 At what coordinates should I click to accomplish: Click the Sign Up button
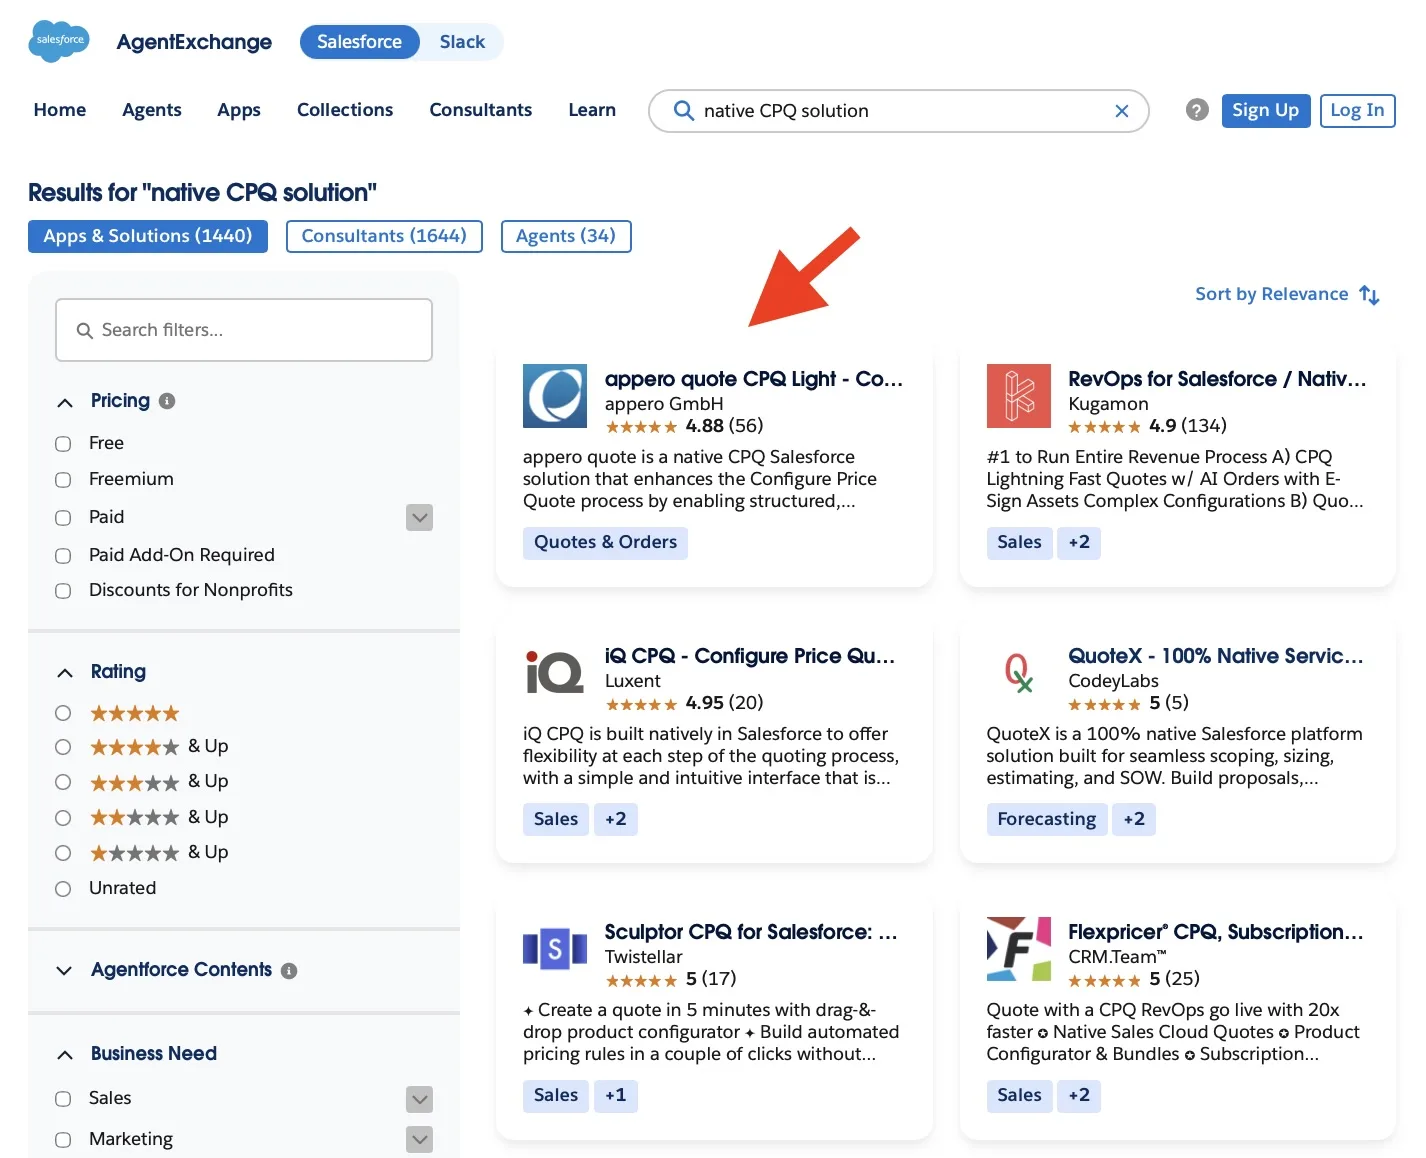tap(1265, 110)
